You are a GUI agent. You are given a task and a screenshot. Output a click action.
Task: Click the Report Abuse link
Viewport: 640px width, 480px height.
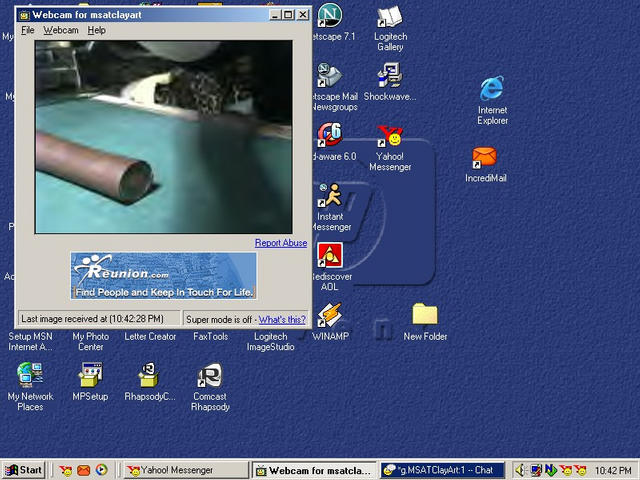(281, 243)
